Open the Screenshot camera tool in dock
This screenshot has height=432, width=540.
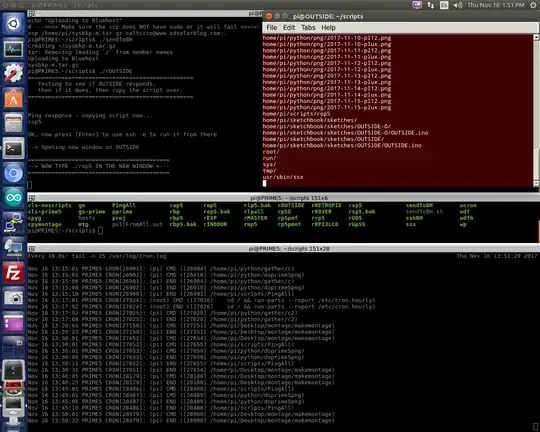pos(13,298)
